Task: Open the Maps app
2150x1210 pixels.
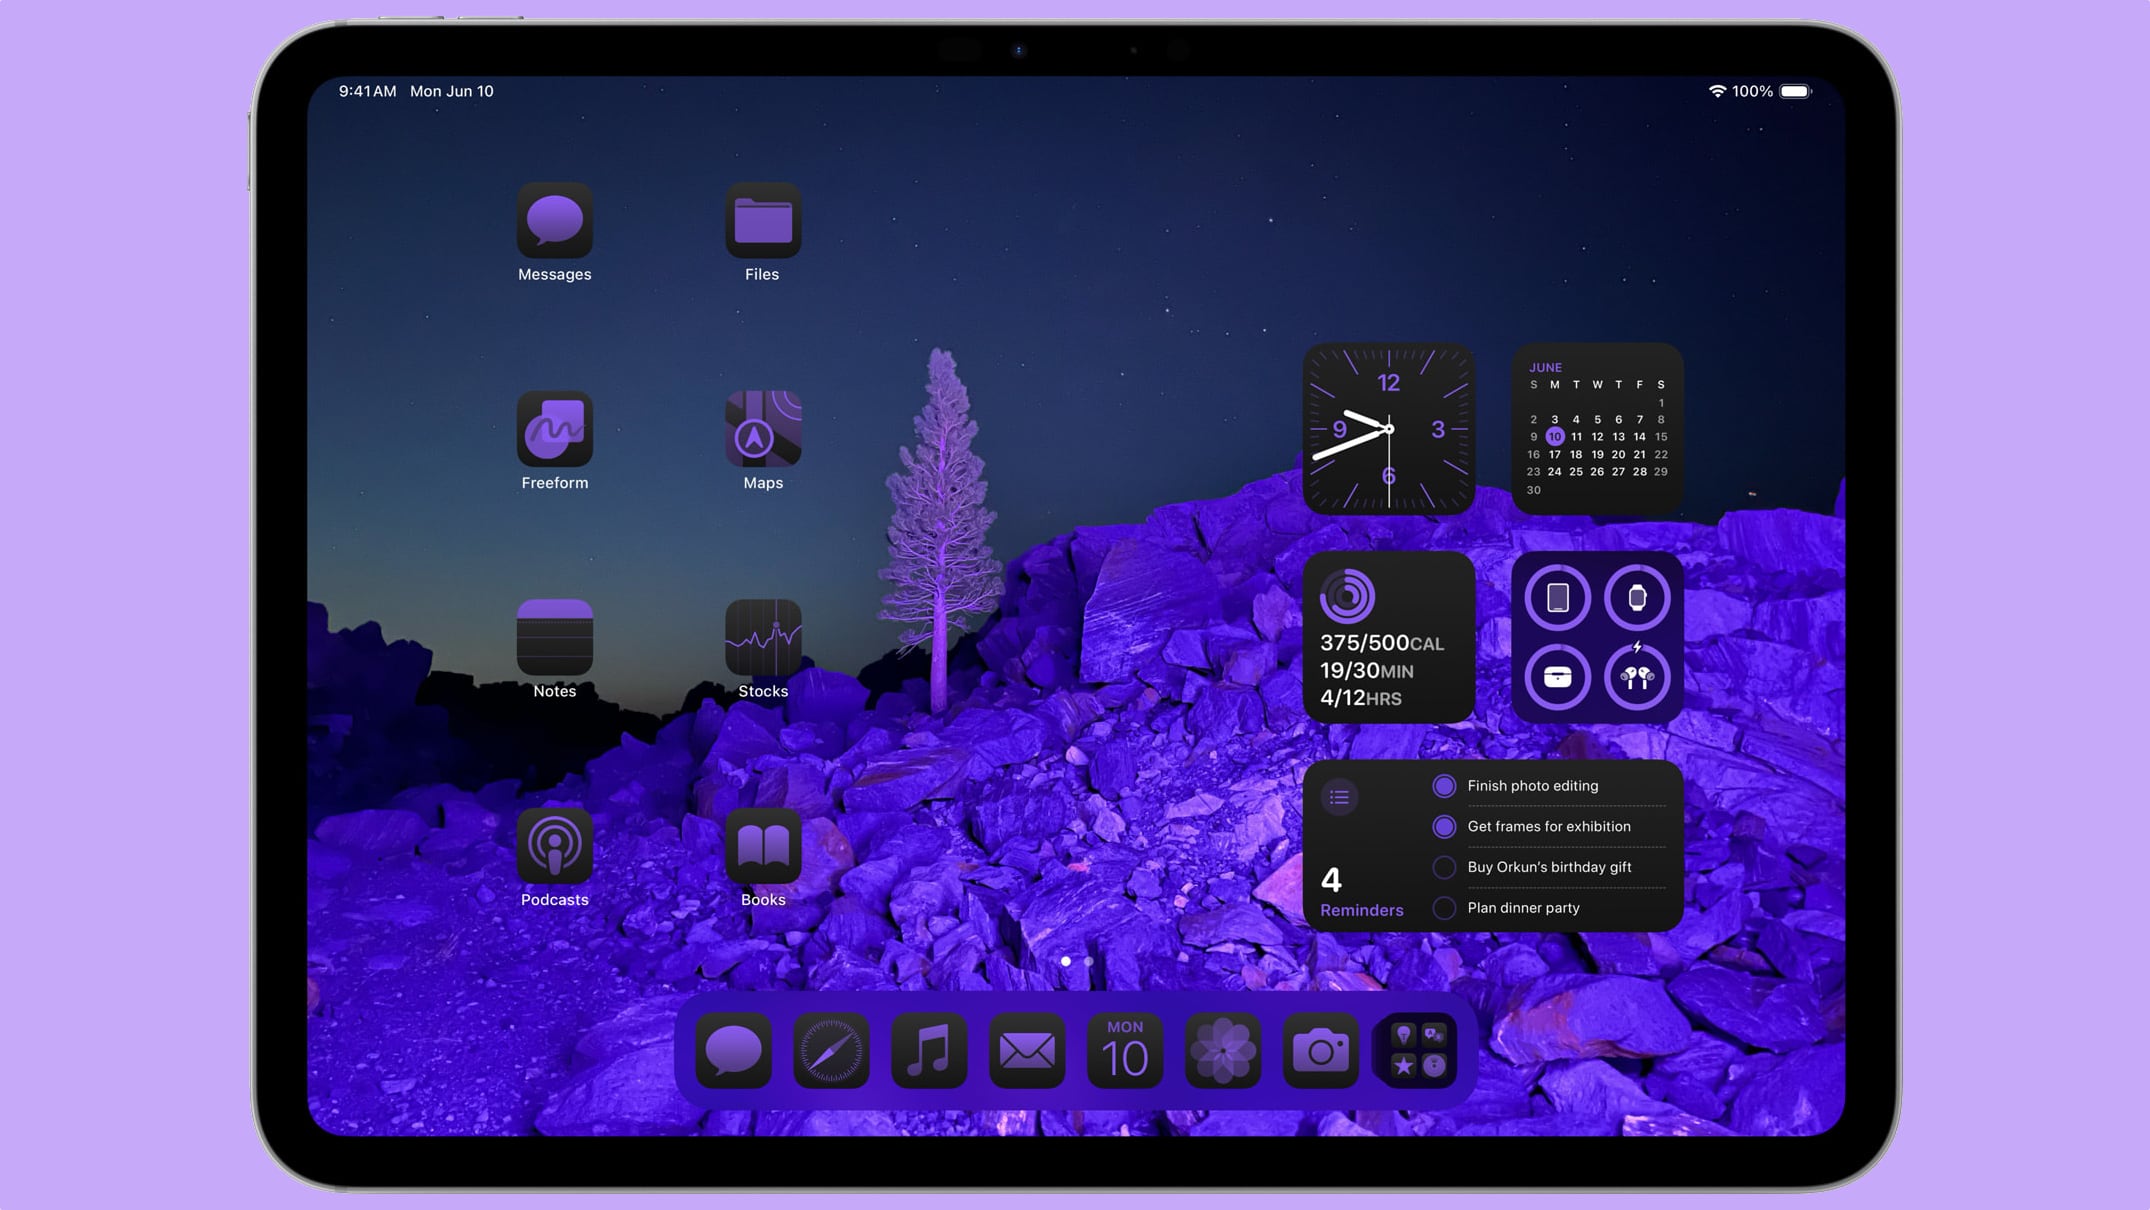Action: pyautogui.click(x=762, y=430)
